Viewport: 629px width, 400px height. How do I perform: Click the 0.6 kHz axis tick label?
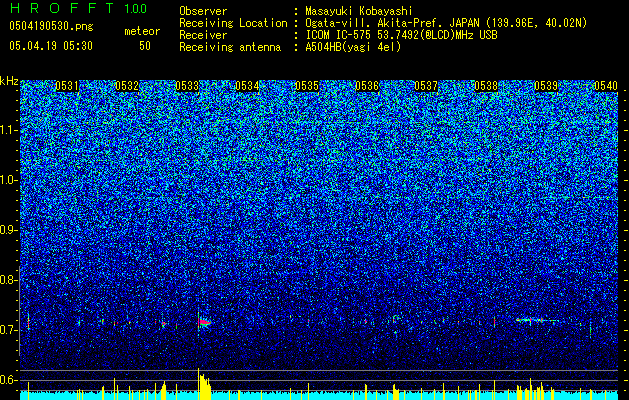coord(9,380)
